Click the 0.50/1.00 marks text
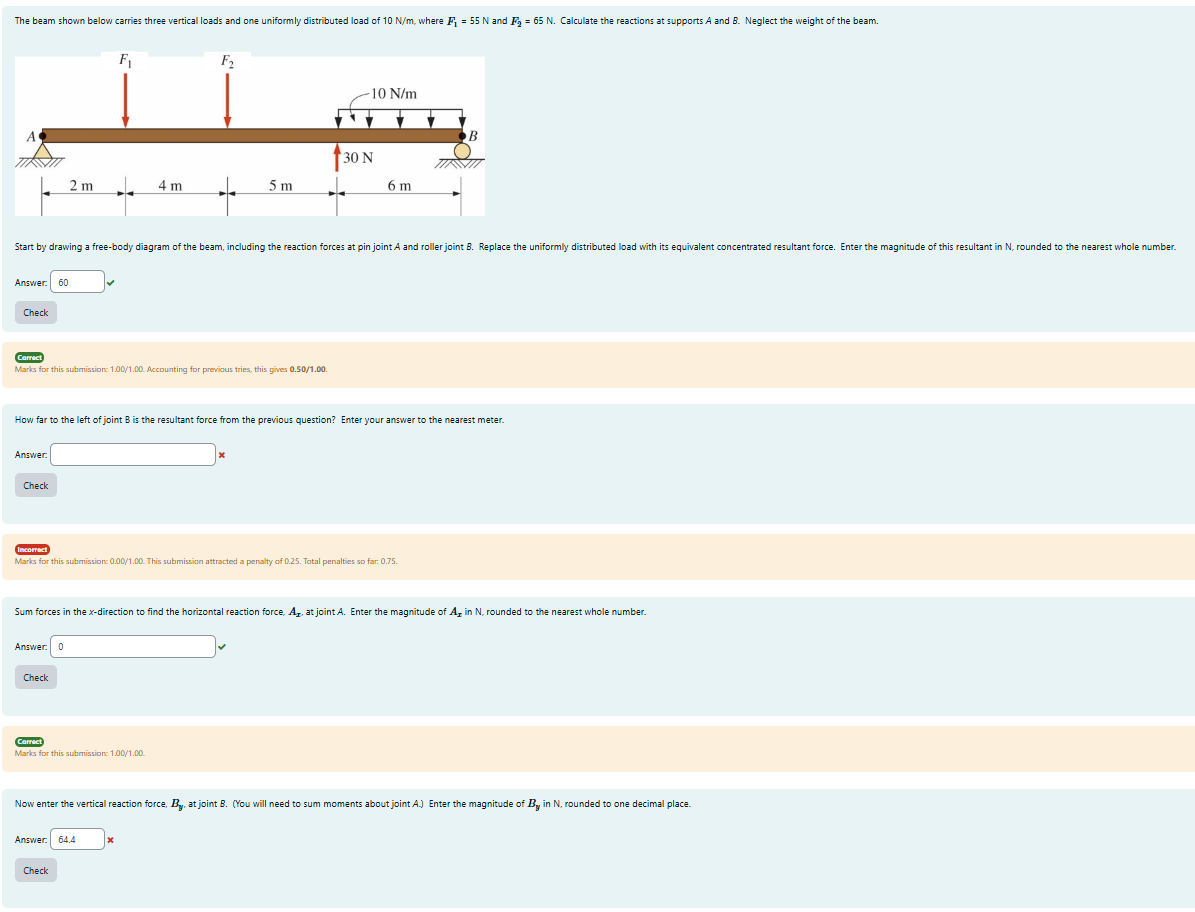Image resolution: width=1195 pixels, height=912 pixels. [308, 370]
